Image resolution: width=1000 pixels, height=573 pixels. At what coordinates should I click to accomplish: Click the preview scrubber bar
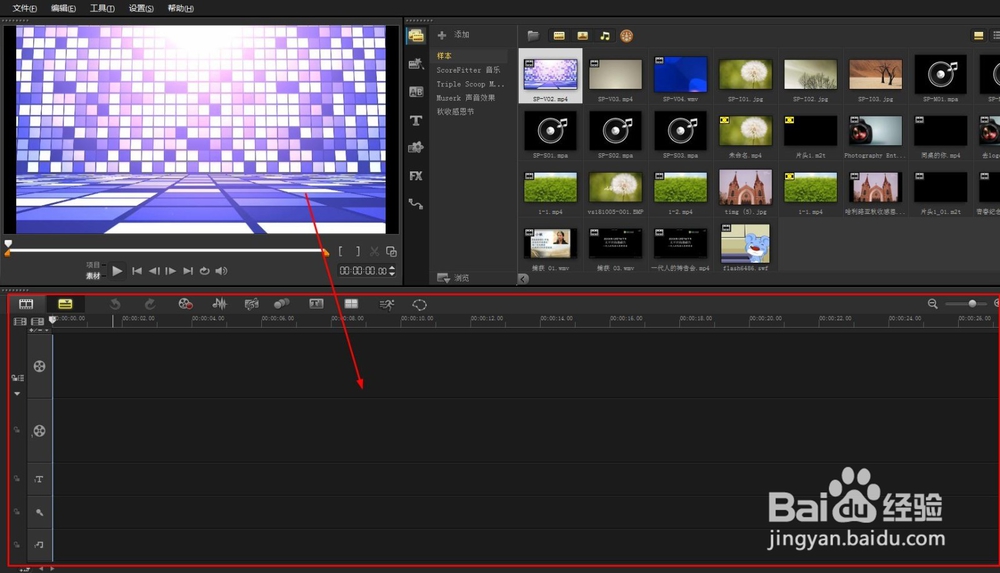167,251
